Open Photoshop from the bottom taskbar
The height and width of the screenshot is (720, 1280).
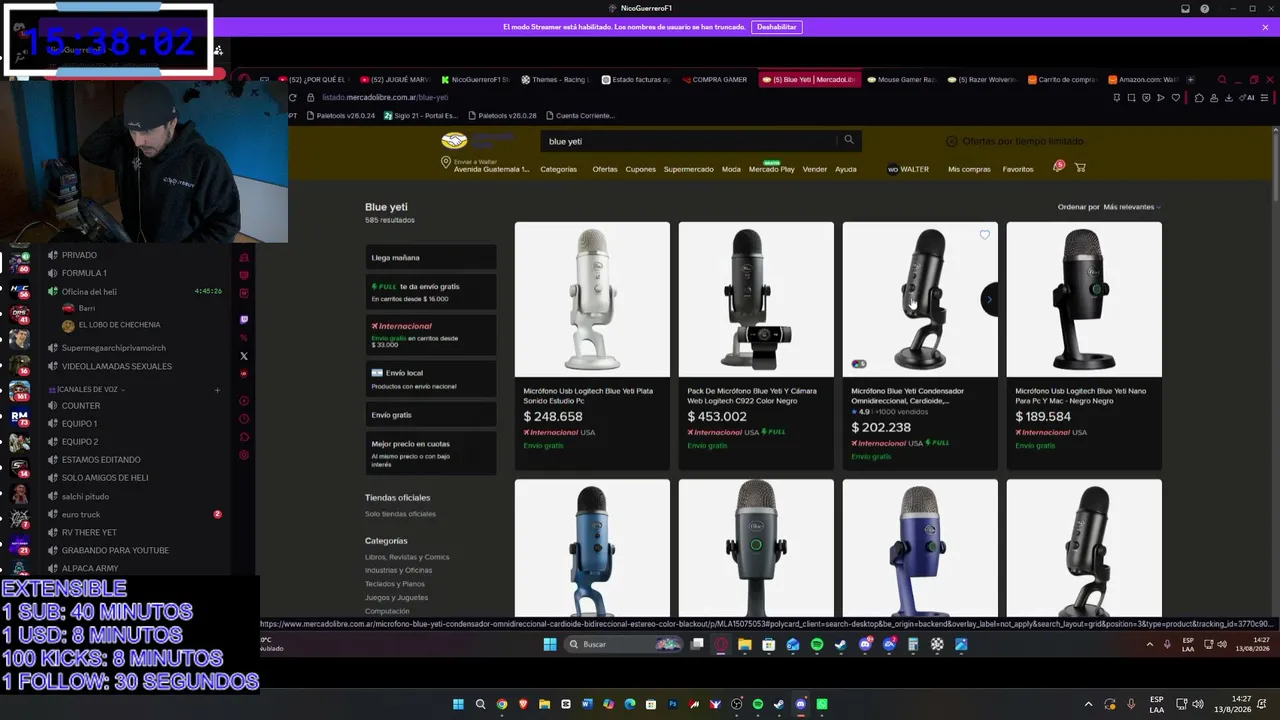(x=672, y=704)
